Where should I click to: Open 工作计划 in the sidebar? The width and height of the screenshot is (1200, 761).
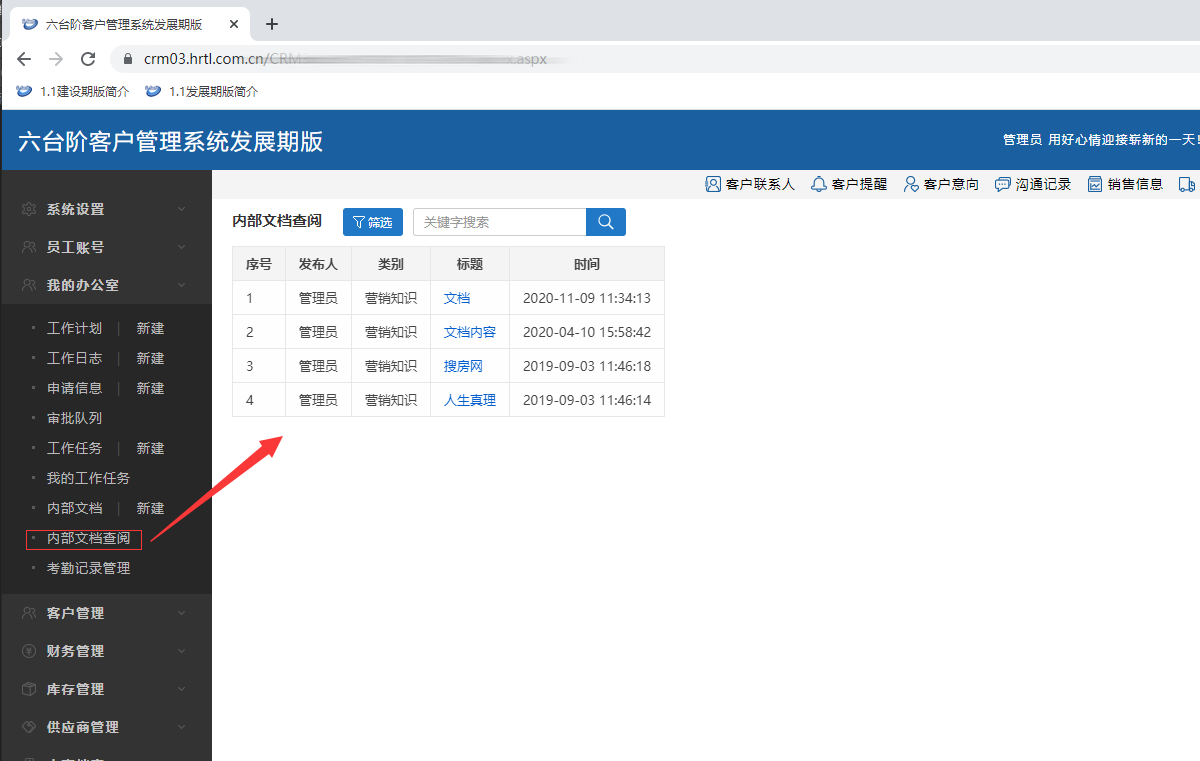point(74,328)
